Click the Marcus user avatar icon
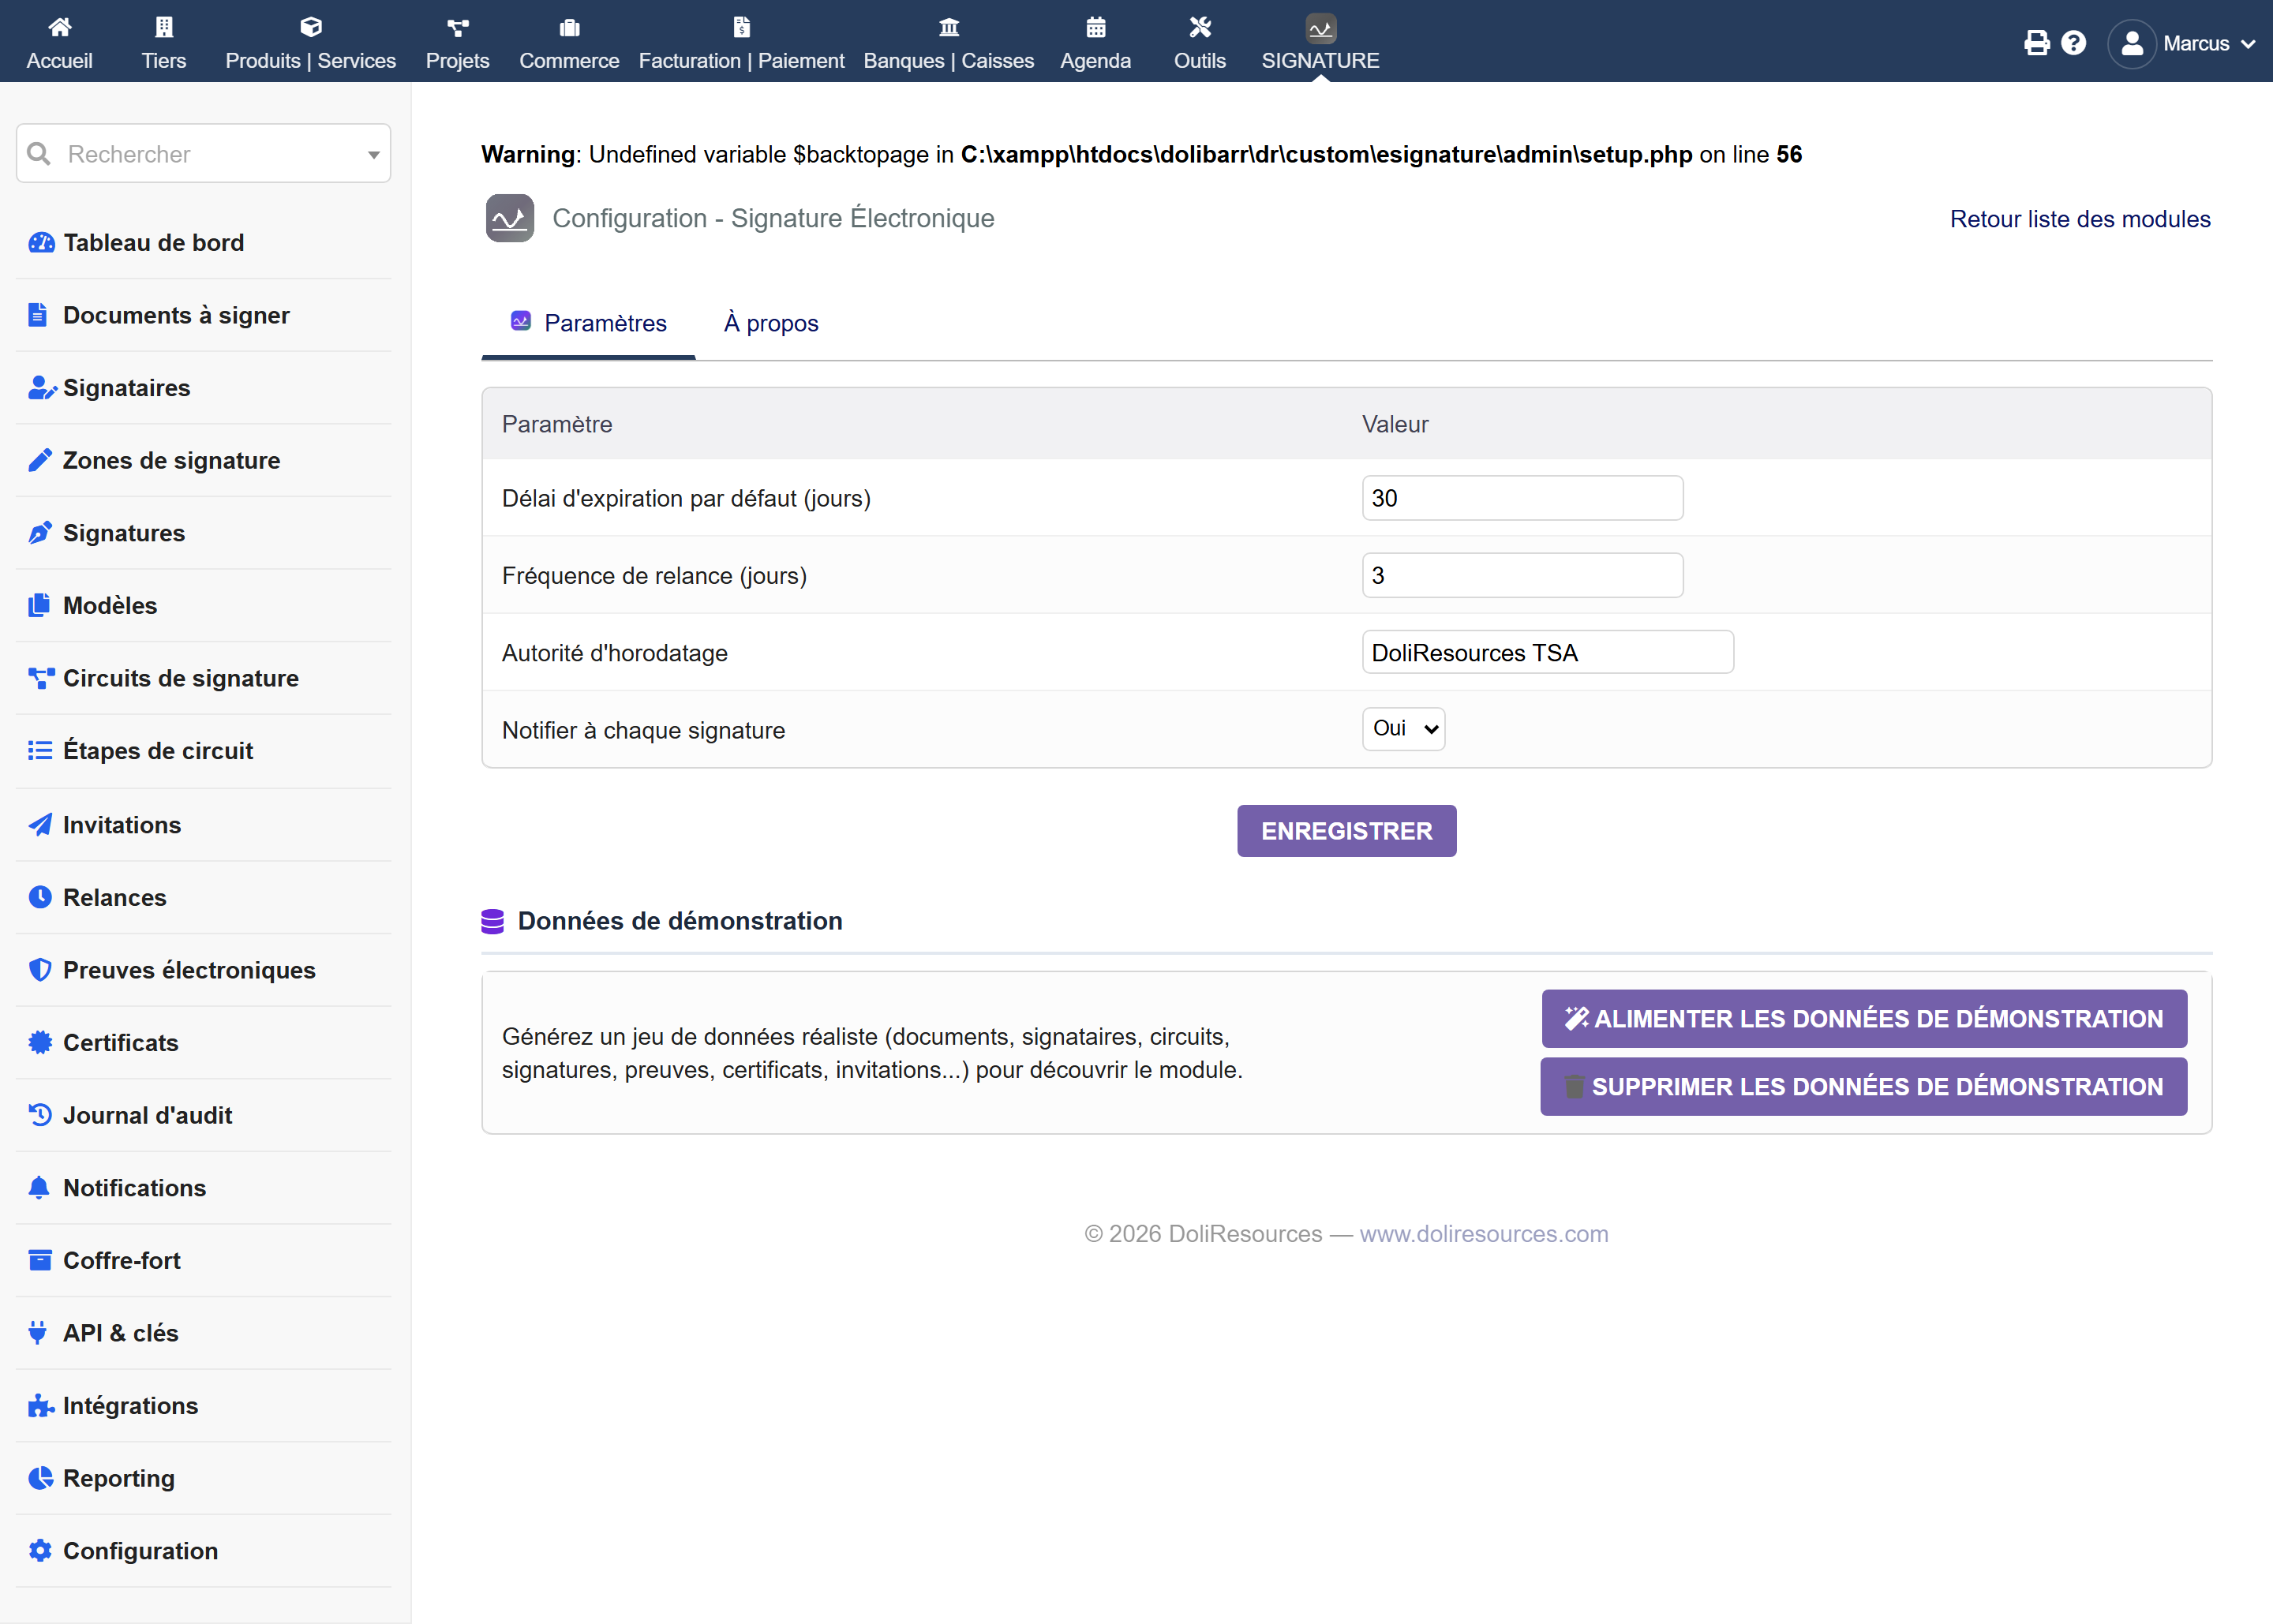The image size is (2273, 1624). tap(2132, 44)
